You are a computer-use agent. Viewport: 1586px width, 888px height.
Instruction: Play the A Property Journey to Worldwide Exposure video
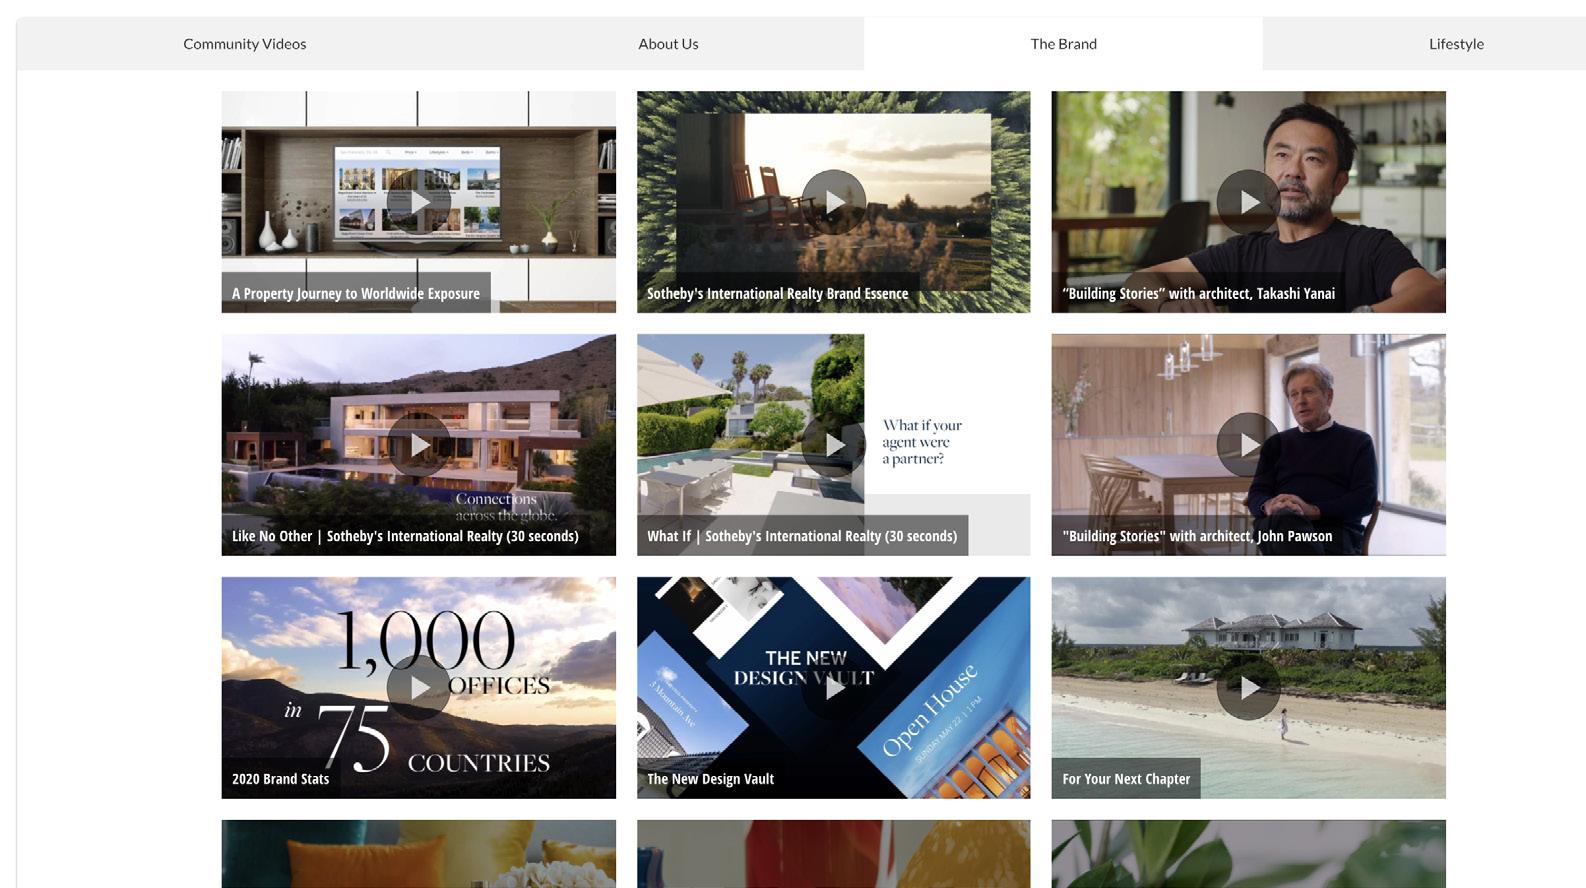point(418,202)
